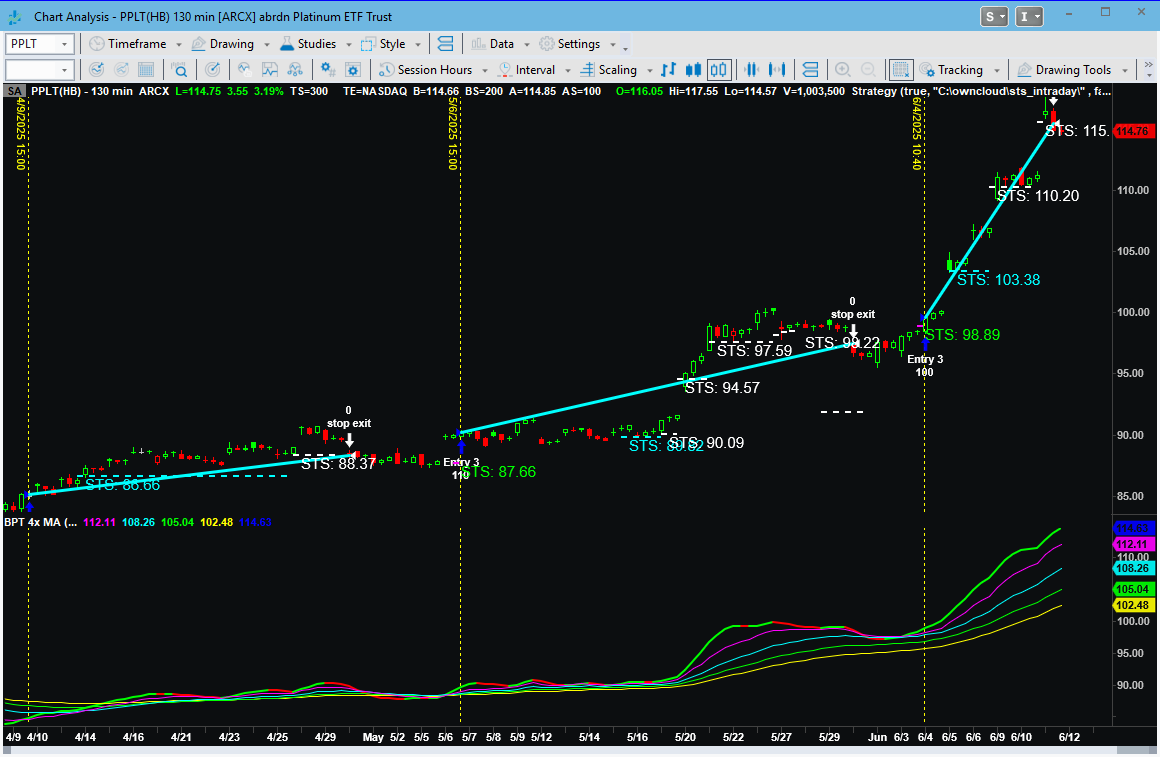
Task: Click the second circular chart-arrow toolbar icon
Action: pos(122,70)
